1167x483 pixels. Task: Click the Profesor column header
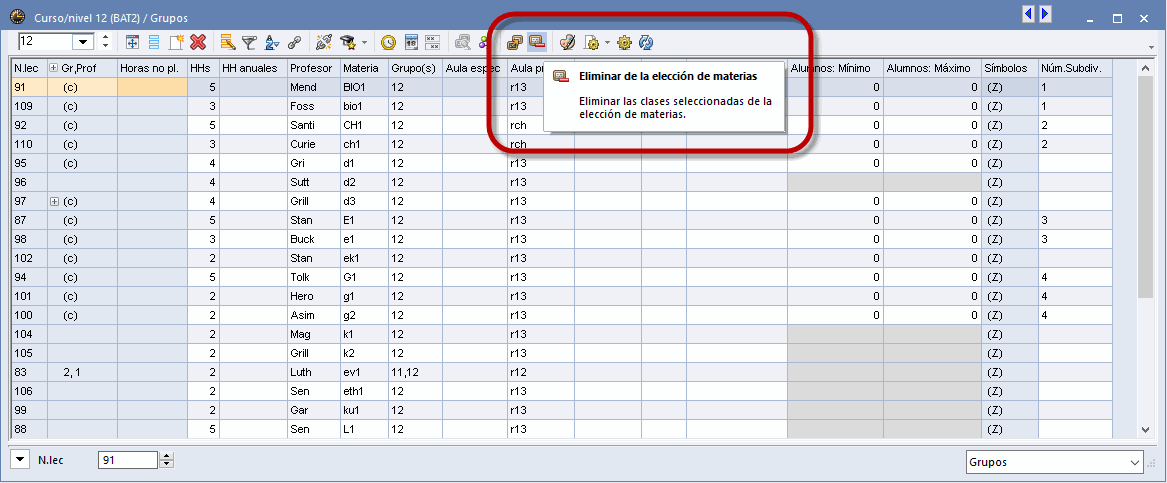[313, 68]
